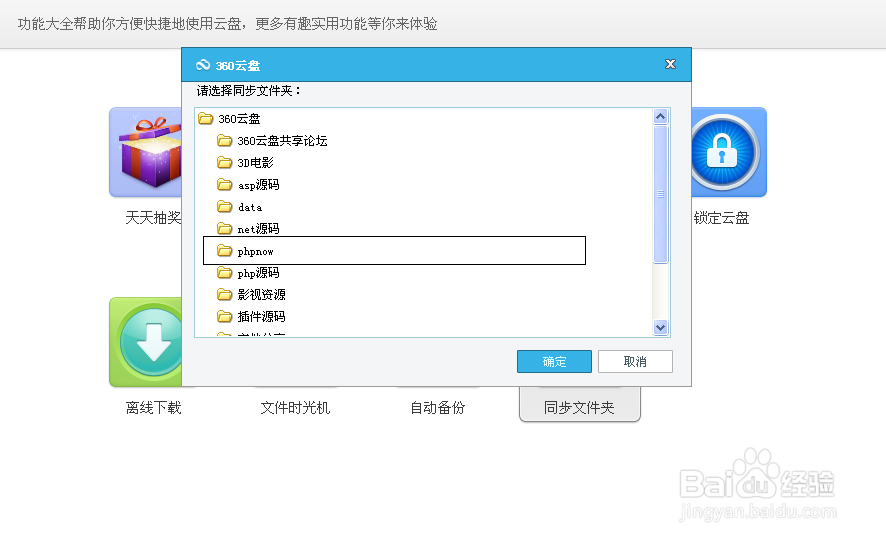Click folder icon of 360云盘共享论坛
This screenshot has height=542, width=886.
point(225,140)
